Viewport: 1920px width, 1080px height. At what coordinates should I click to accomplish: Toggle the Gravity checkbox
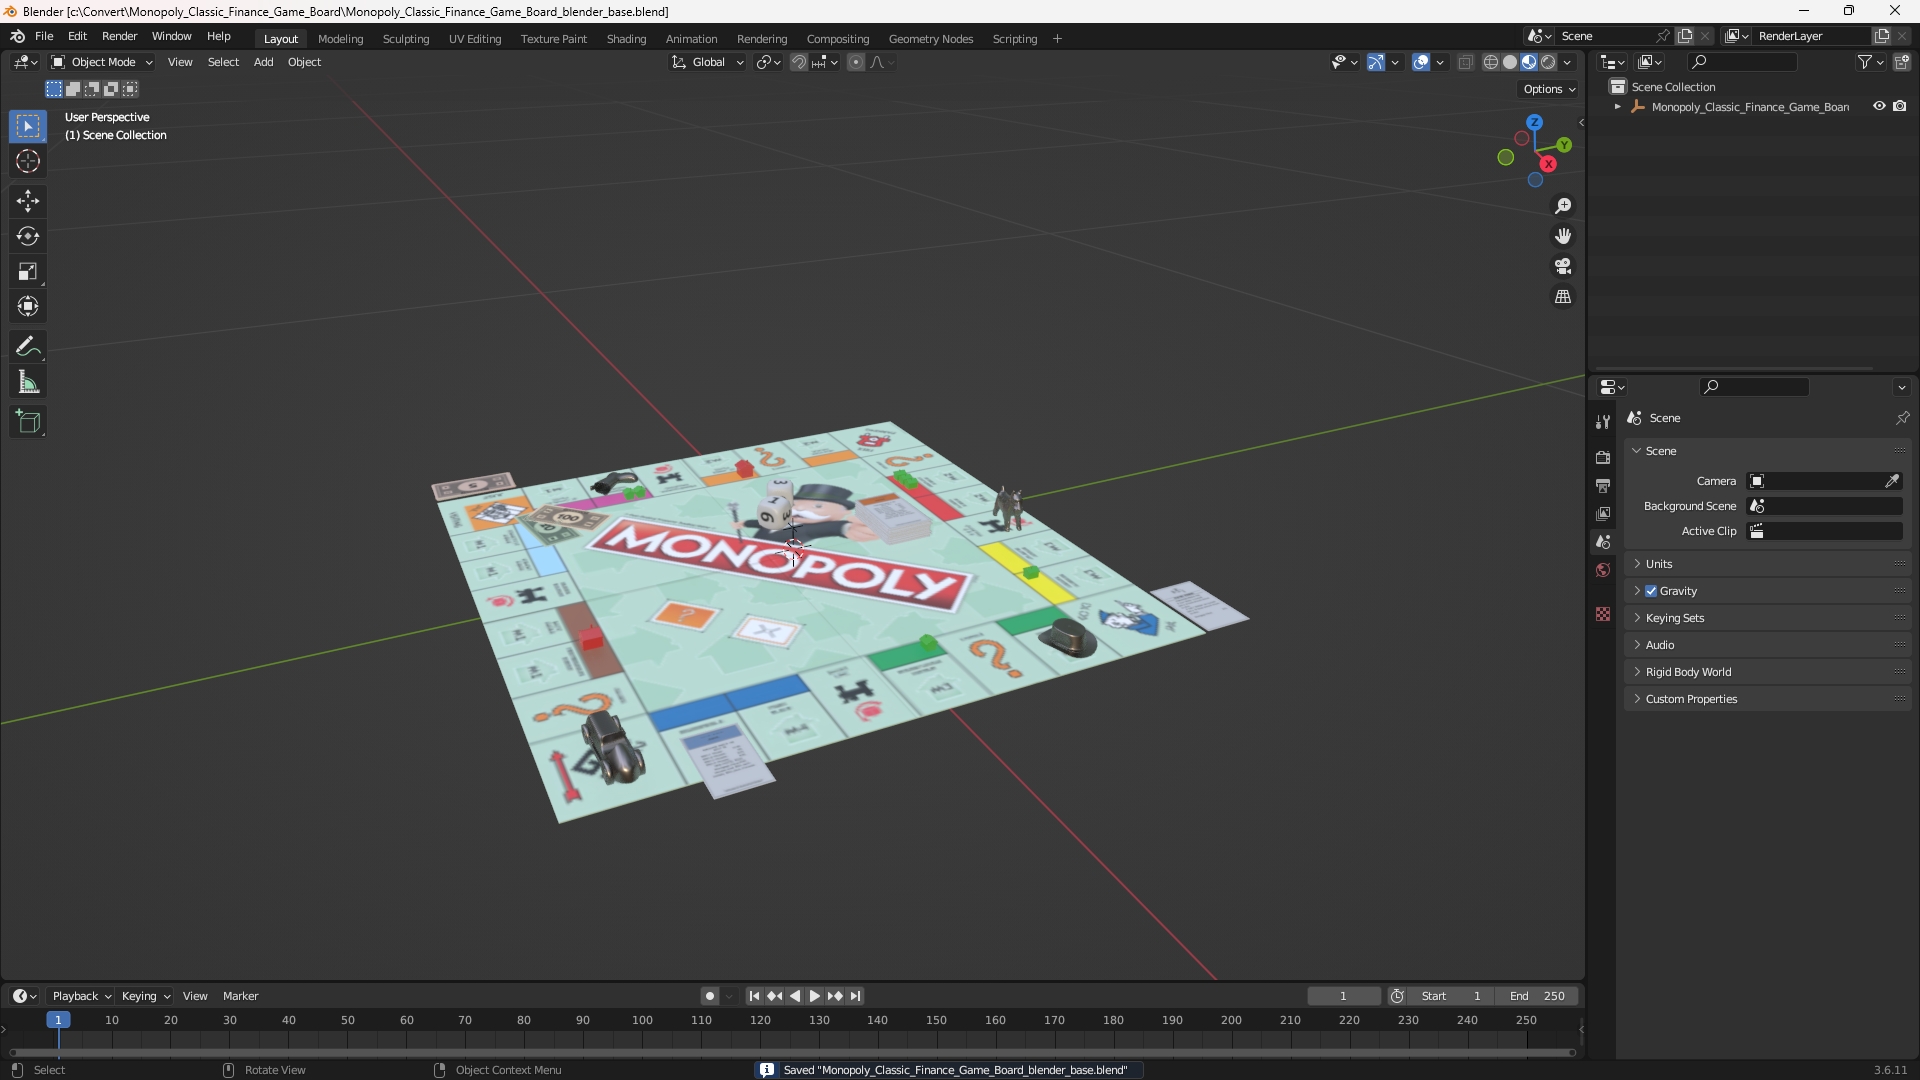(x=1651, y=591)
